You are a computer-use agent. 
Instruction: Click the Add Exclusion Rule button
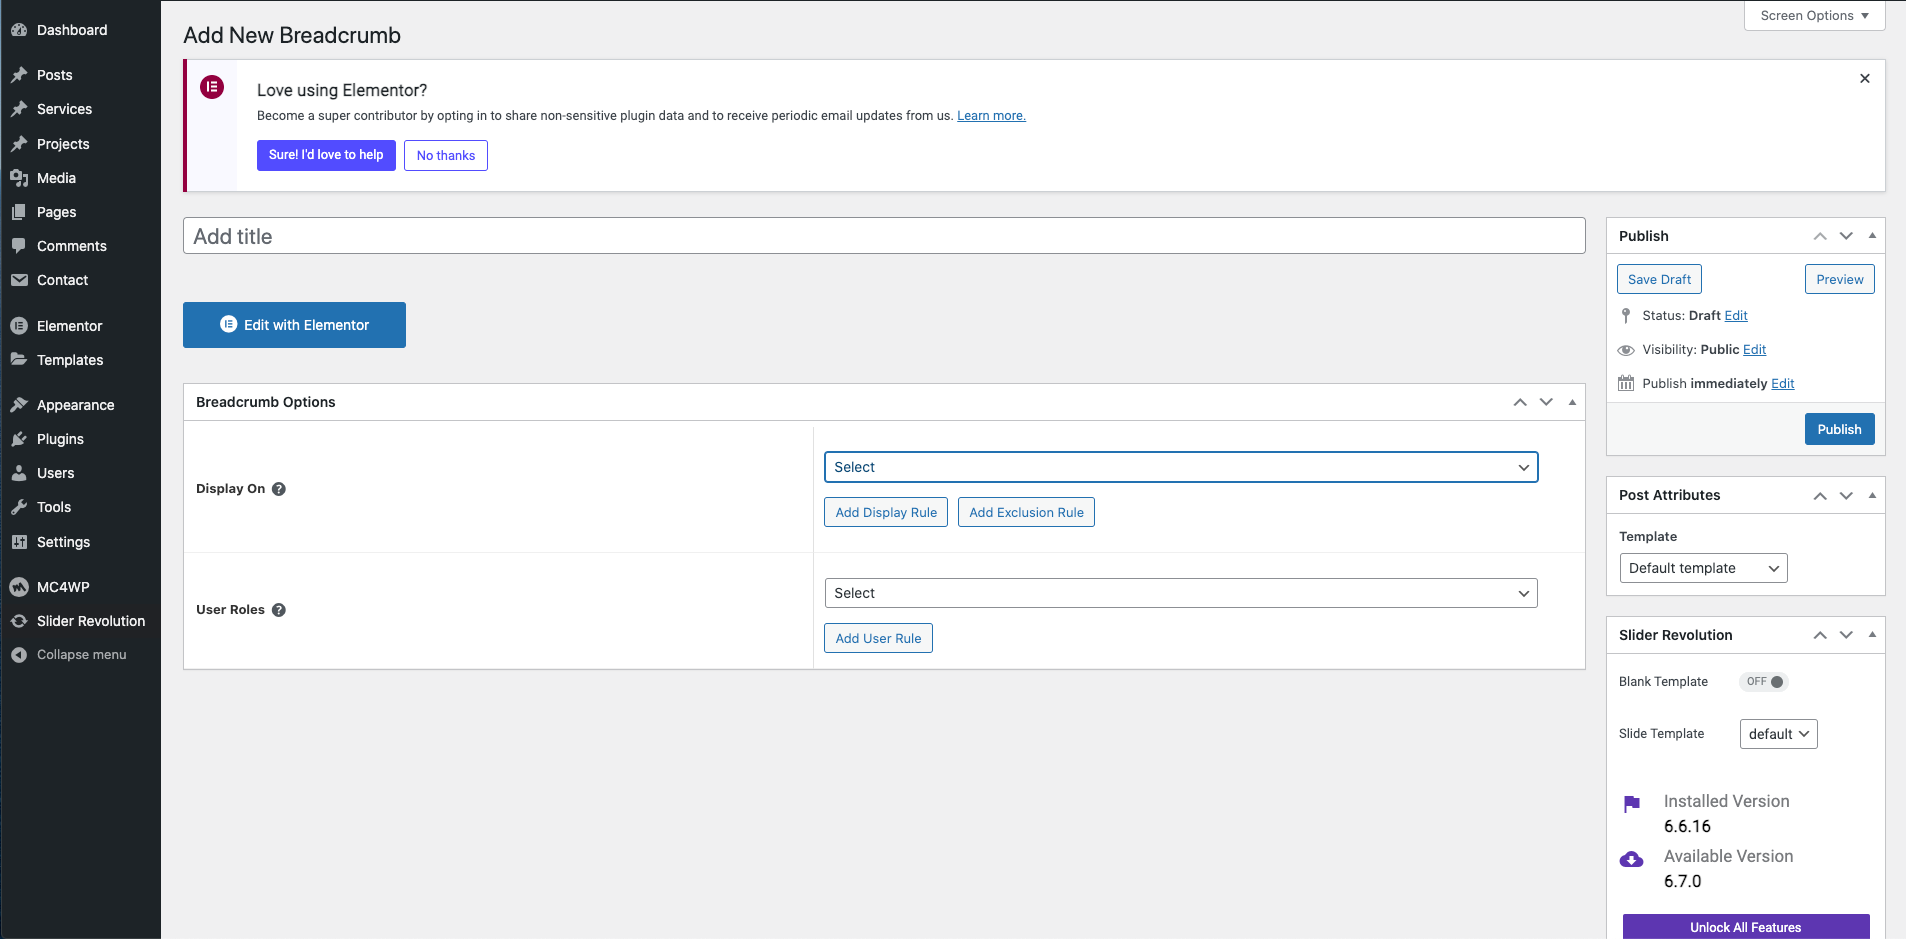click(1026, 512)
